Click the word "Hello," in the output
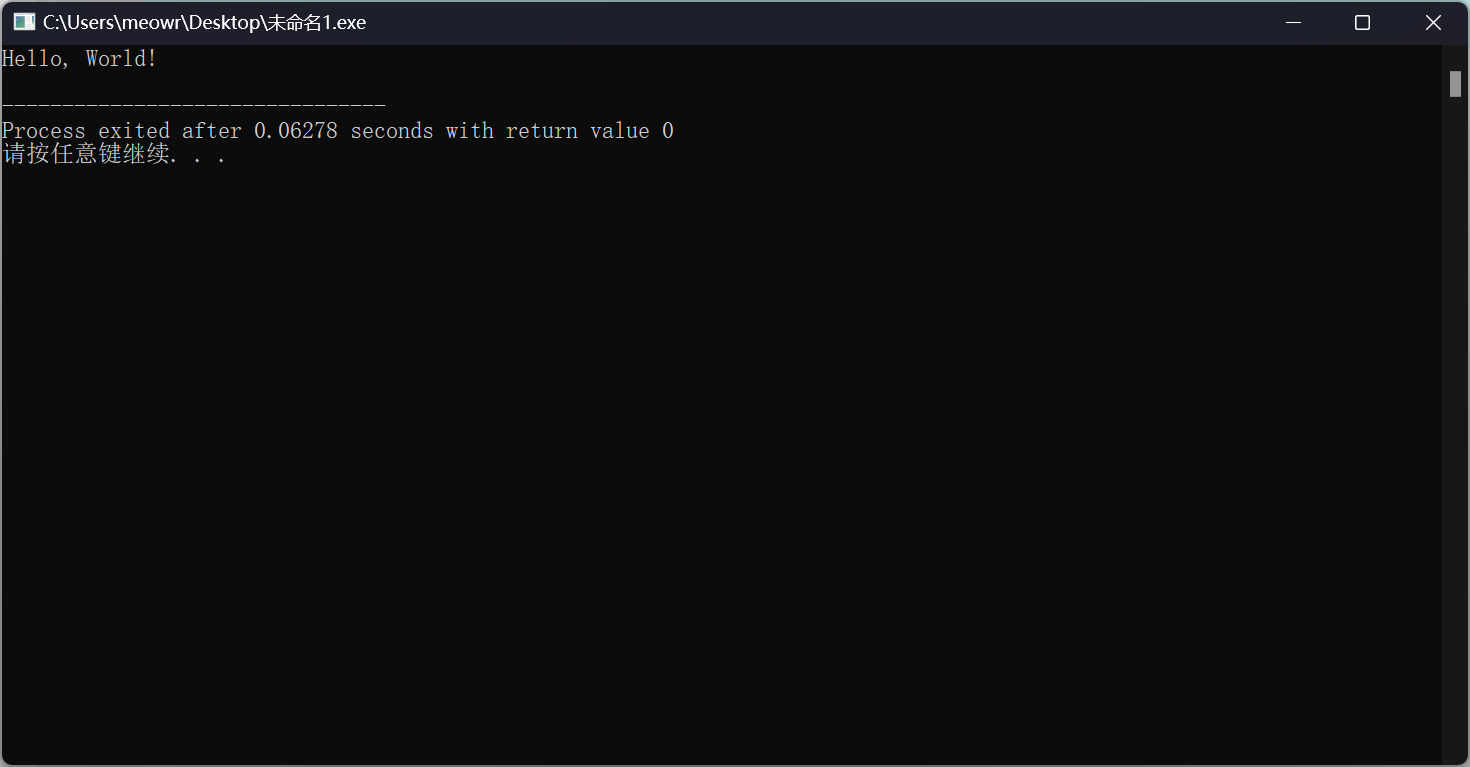The width and height of the screenshot is (1470, 767). tap(36, 59)
